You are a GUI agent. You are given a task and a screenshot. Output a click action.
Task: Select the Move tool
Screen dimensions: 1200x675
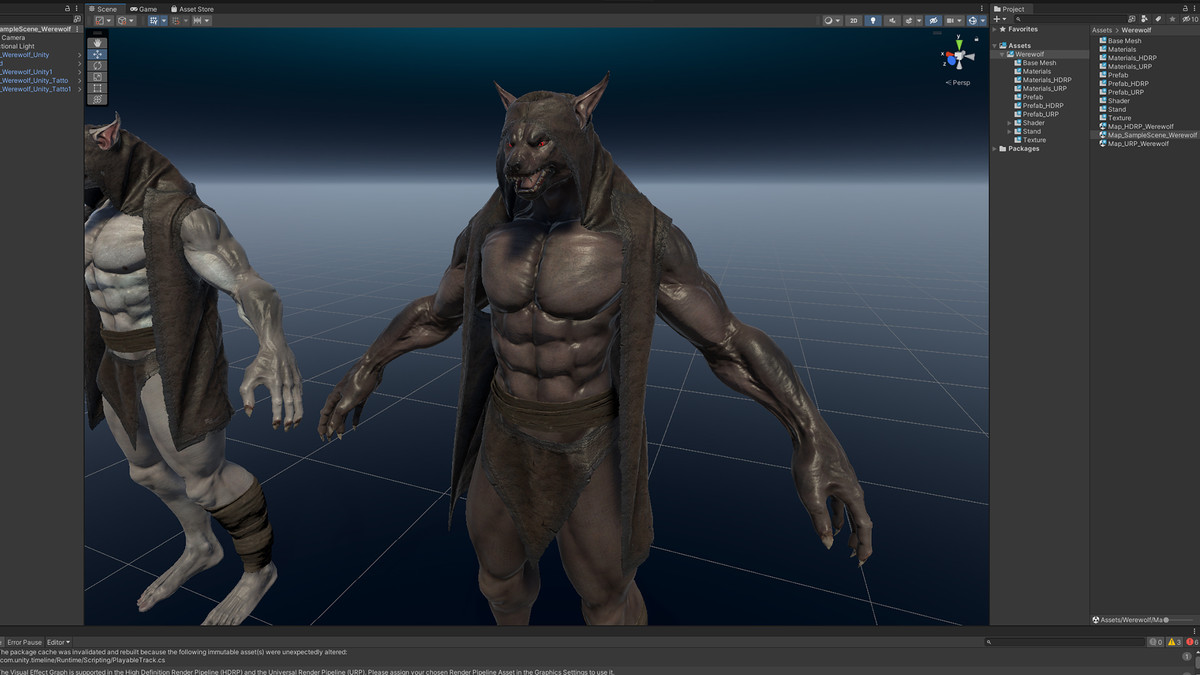[x=97, y=54]
